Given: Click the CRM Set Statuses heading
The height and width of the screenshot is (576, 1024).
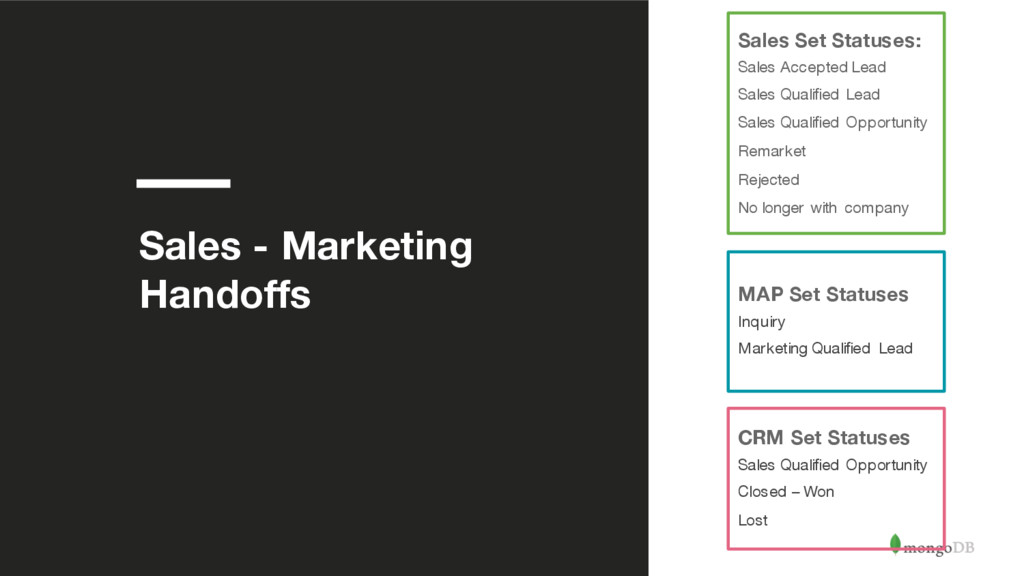Looking at the screenshot, I should coord(824,438).
